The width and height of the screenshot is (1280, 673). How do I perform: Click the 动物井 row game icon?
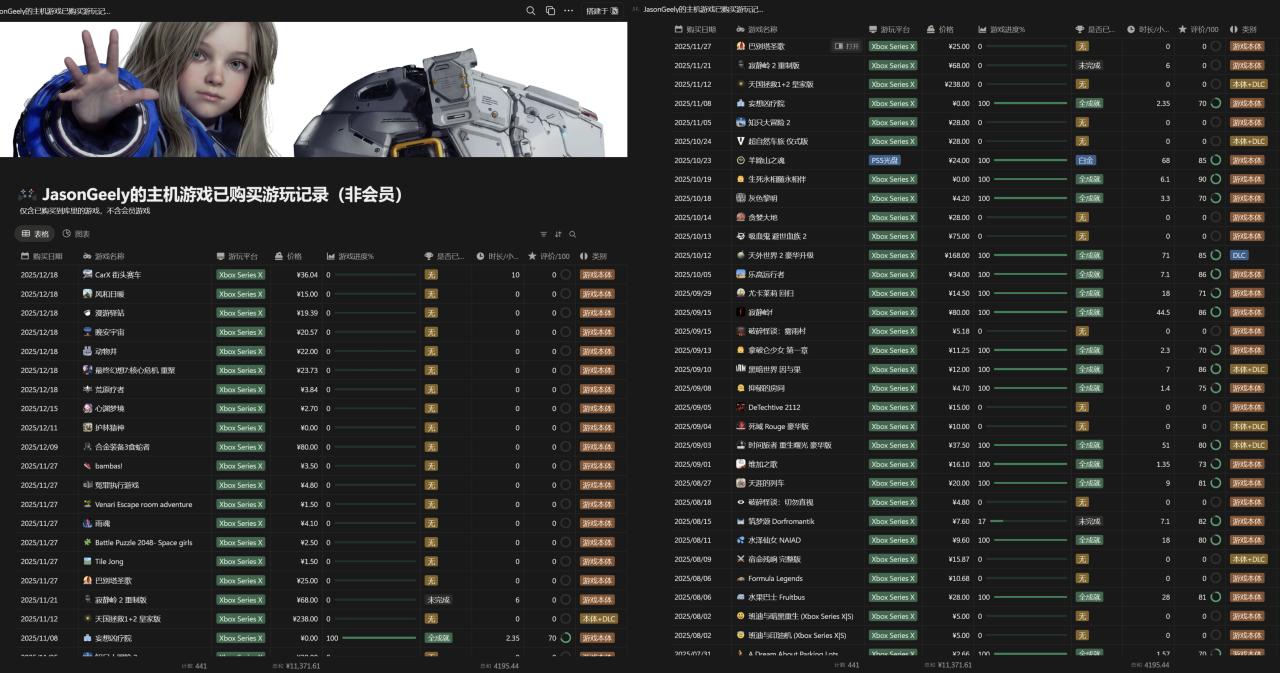coord(88,351)
